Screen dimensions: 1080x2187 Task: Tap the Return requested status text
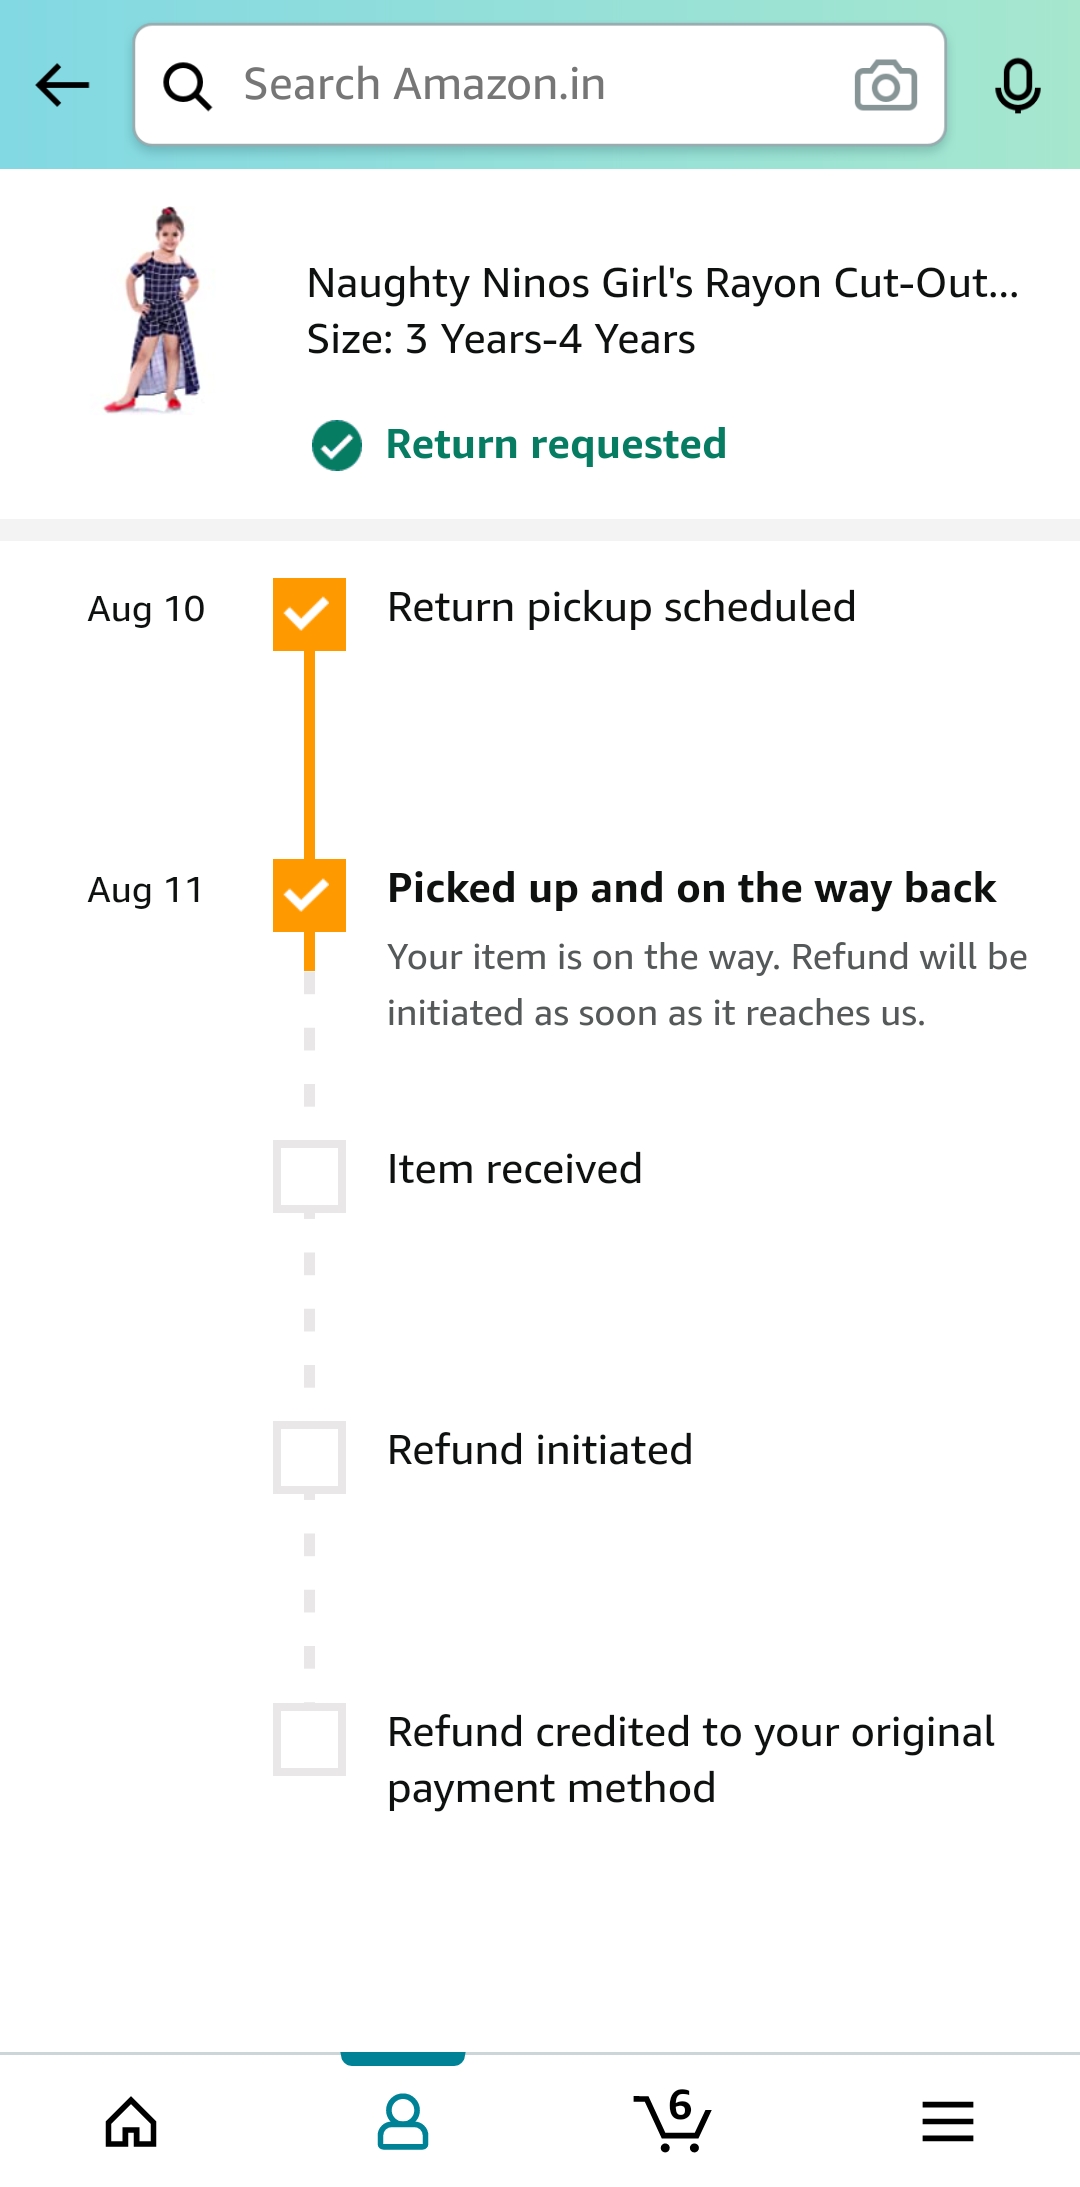[x=556, y=445]
